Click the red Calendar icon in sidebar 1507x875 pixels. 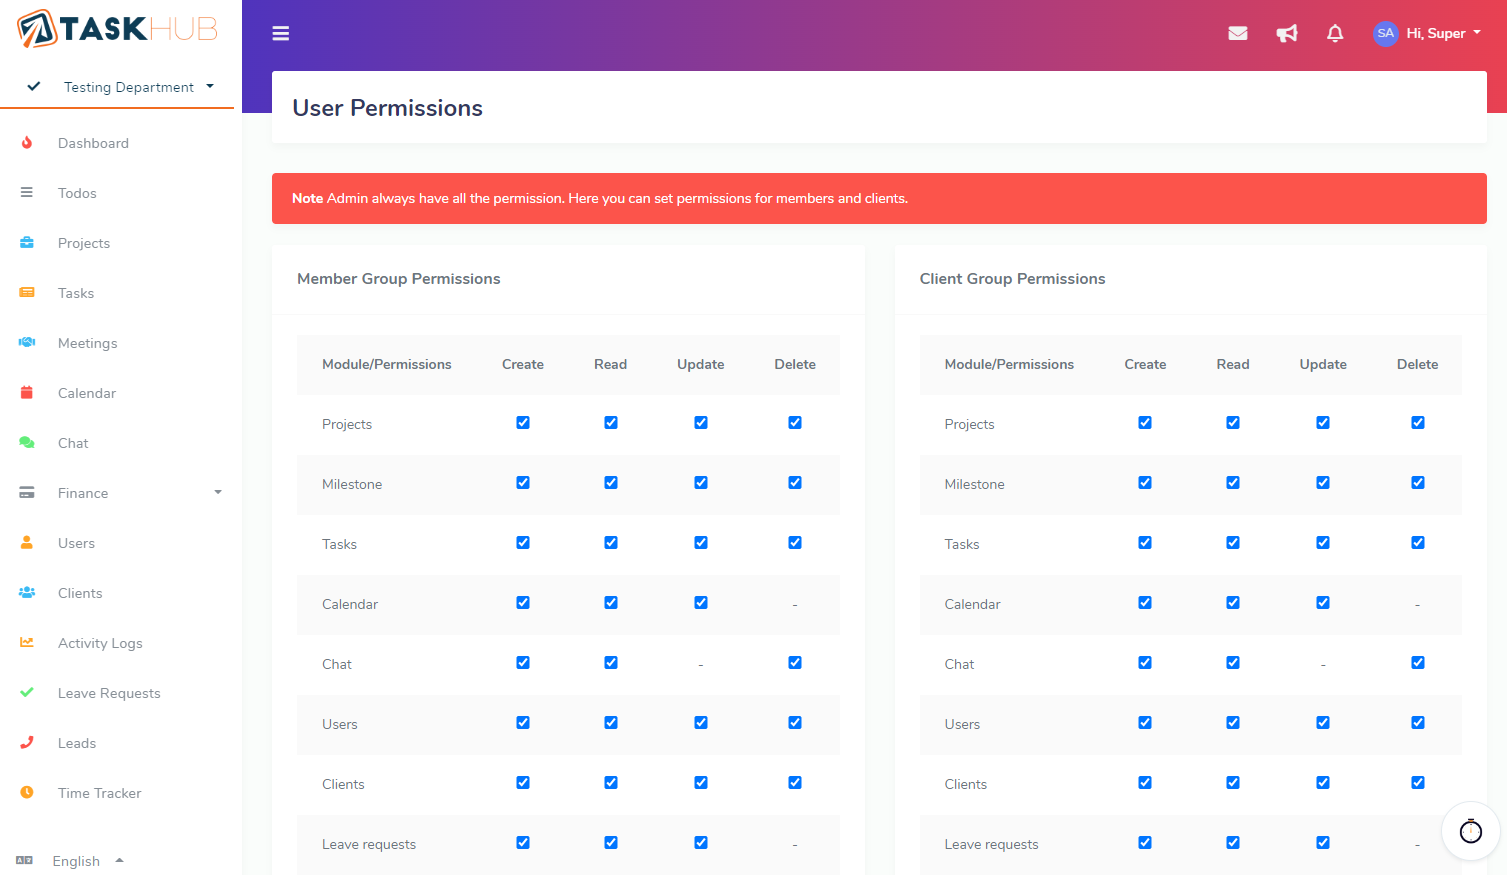(27, 393)
